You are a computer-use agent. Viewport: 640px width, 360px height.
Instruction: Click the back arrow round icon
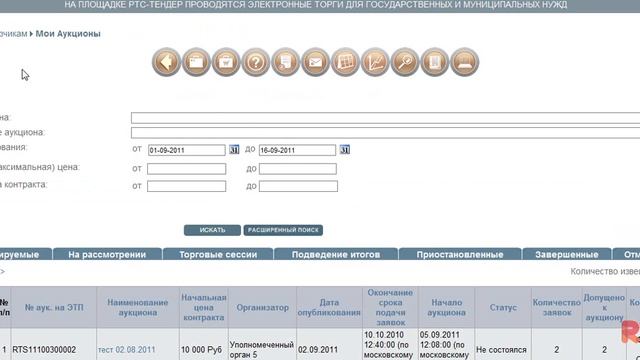click(x=166, y=62)
